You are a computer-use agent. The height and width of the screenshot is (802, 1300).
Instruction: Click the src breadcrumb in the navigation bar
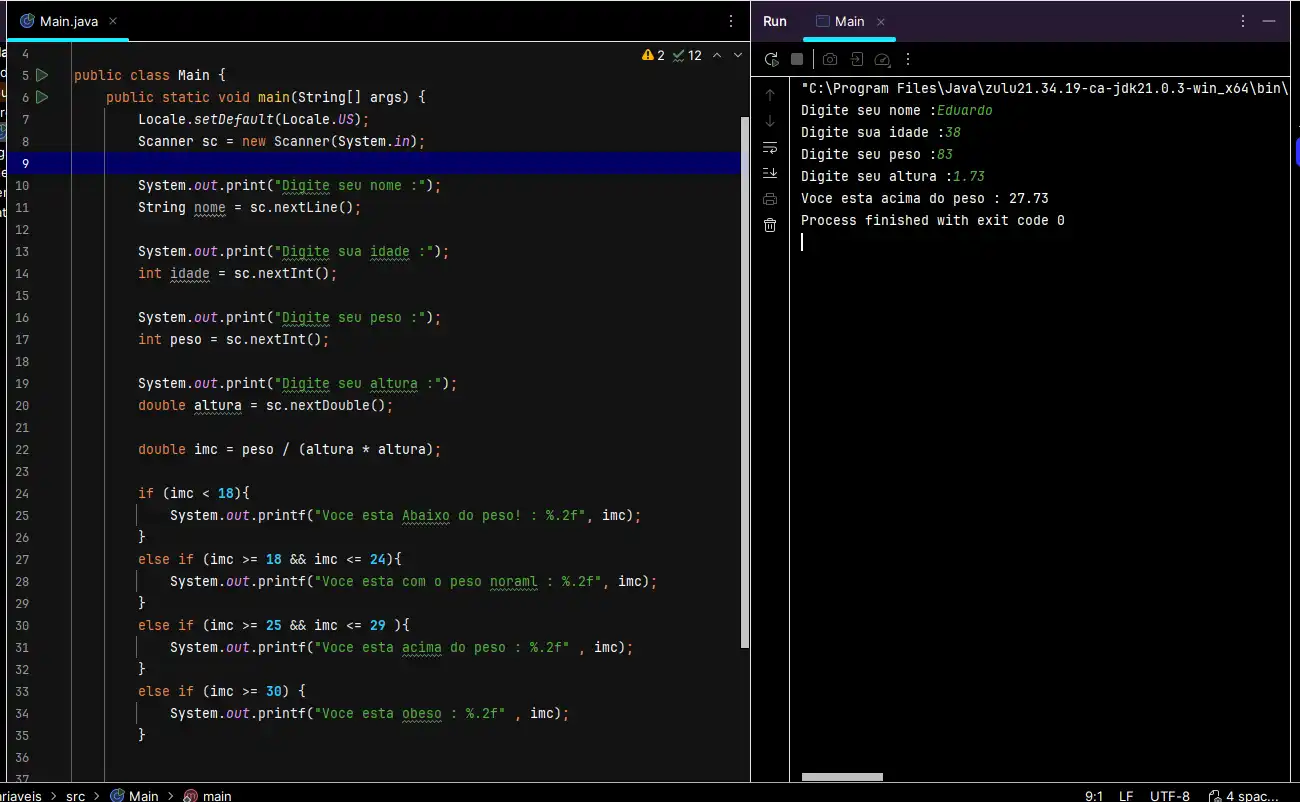(x=76, y=796)
